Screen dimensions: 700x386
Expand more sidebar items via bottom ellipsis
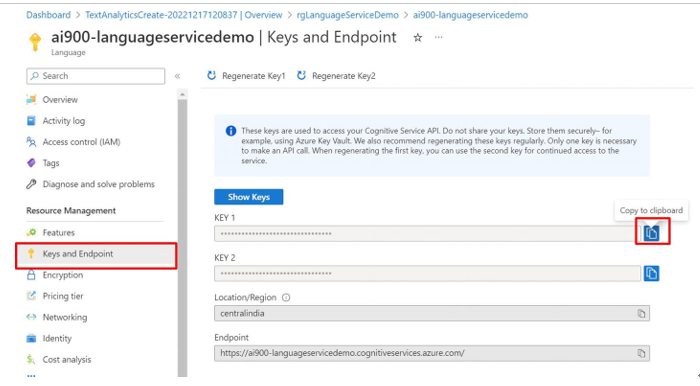click(31, 376)
